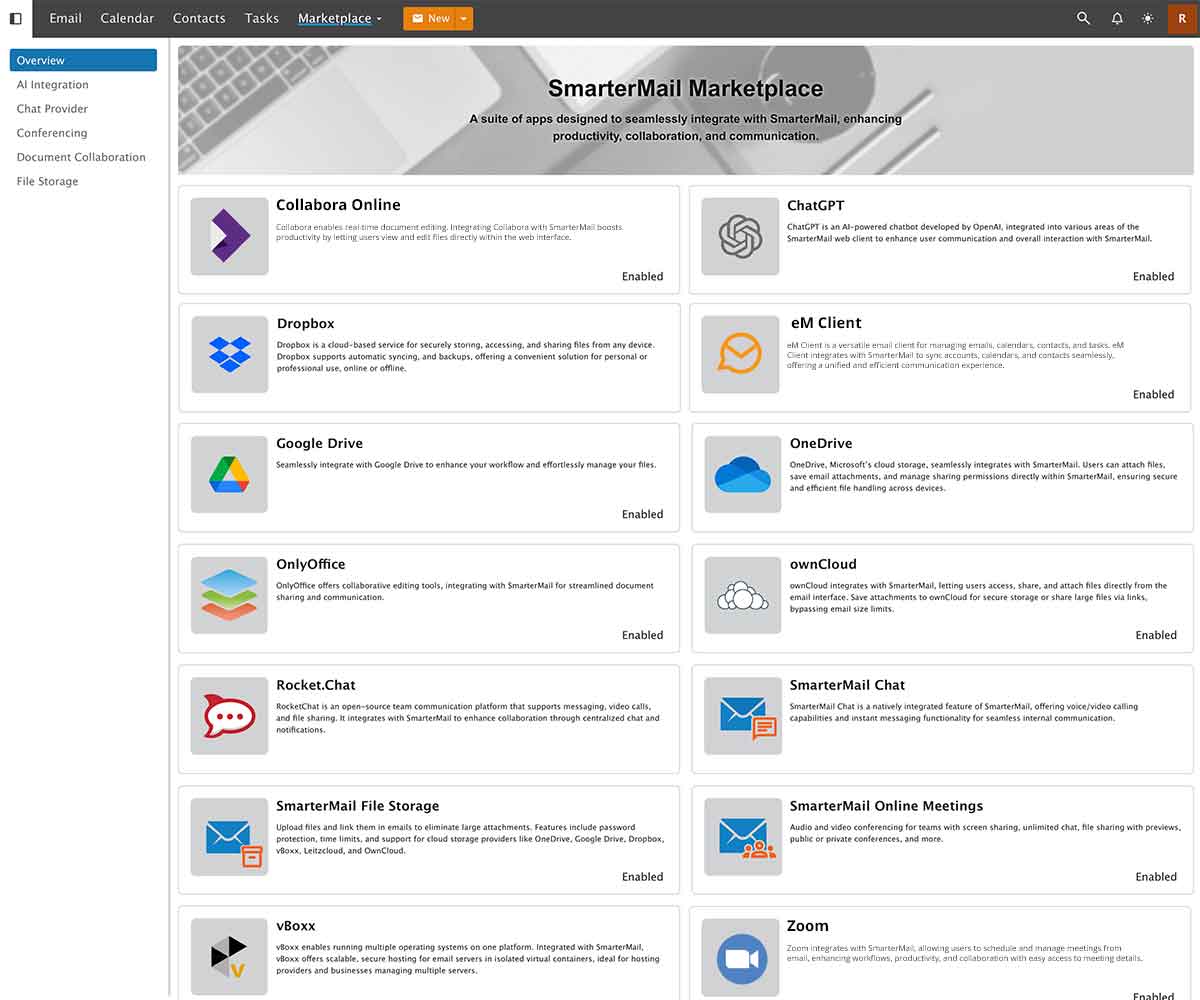Open eM Client title link
Image resolution: width=1200 pixels, height=1000 pixels.
(826, 323)
